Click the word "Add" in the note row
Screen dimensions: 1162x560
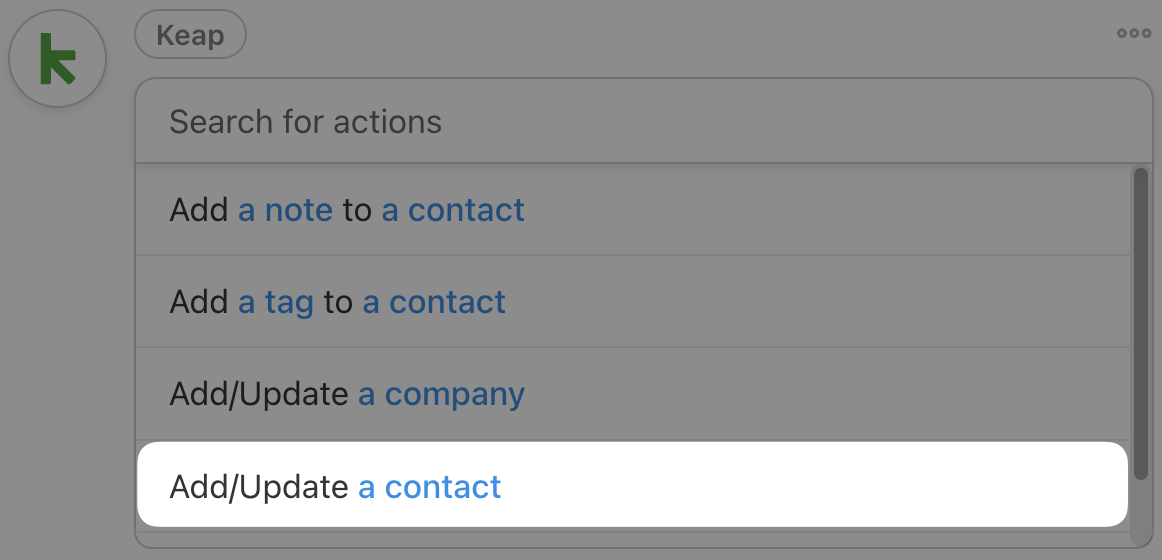(x=199, y=210)
